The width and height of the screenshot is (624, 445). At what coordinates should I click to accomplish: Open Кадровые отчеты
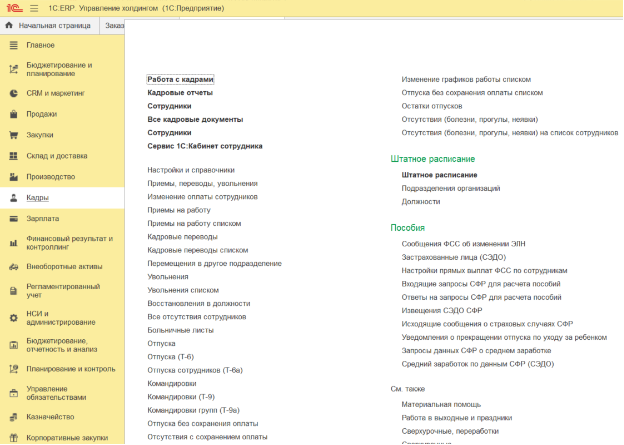[x=180, y=93]
